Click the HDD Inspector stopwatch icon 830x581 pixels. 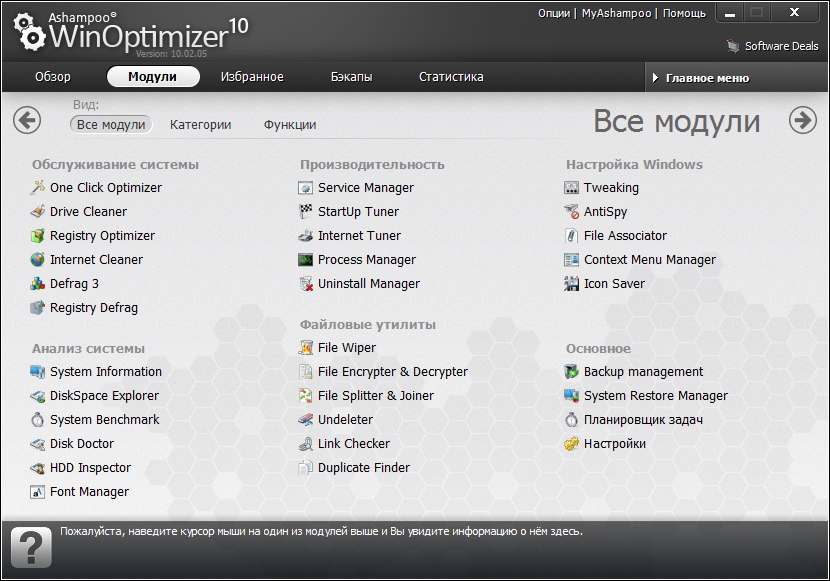coord(38,468)
